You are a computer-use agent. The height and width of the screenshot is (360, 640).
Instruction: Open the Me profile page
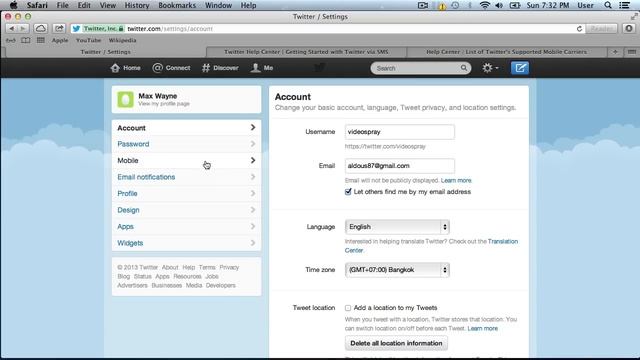tap(262, 68)
